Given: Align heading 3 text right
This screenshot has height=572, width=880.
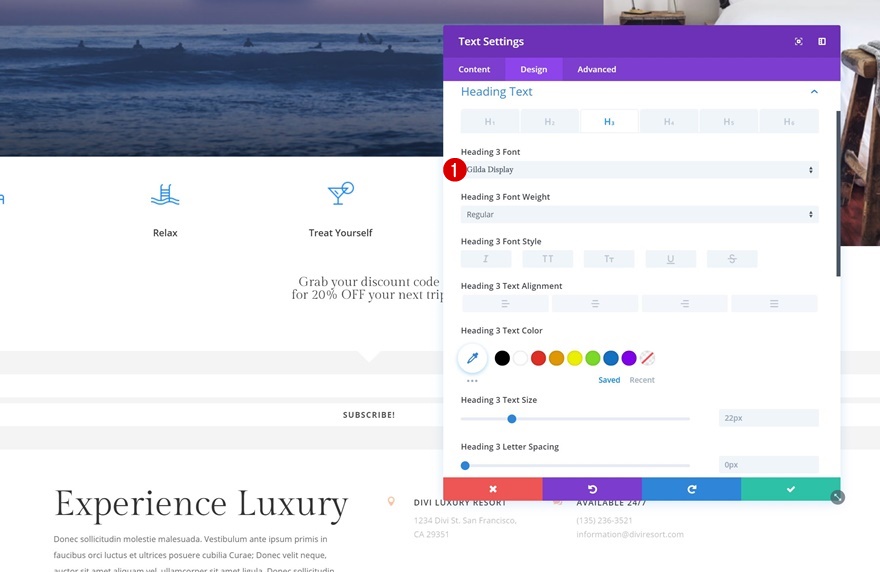Looking at the screenshot, I should (685, 304).
